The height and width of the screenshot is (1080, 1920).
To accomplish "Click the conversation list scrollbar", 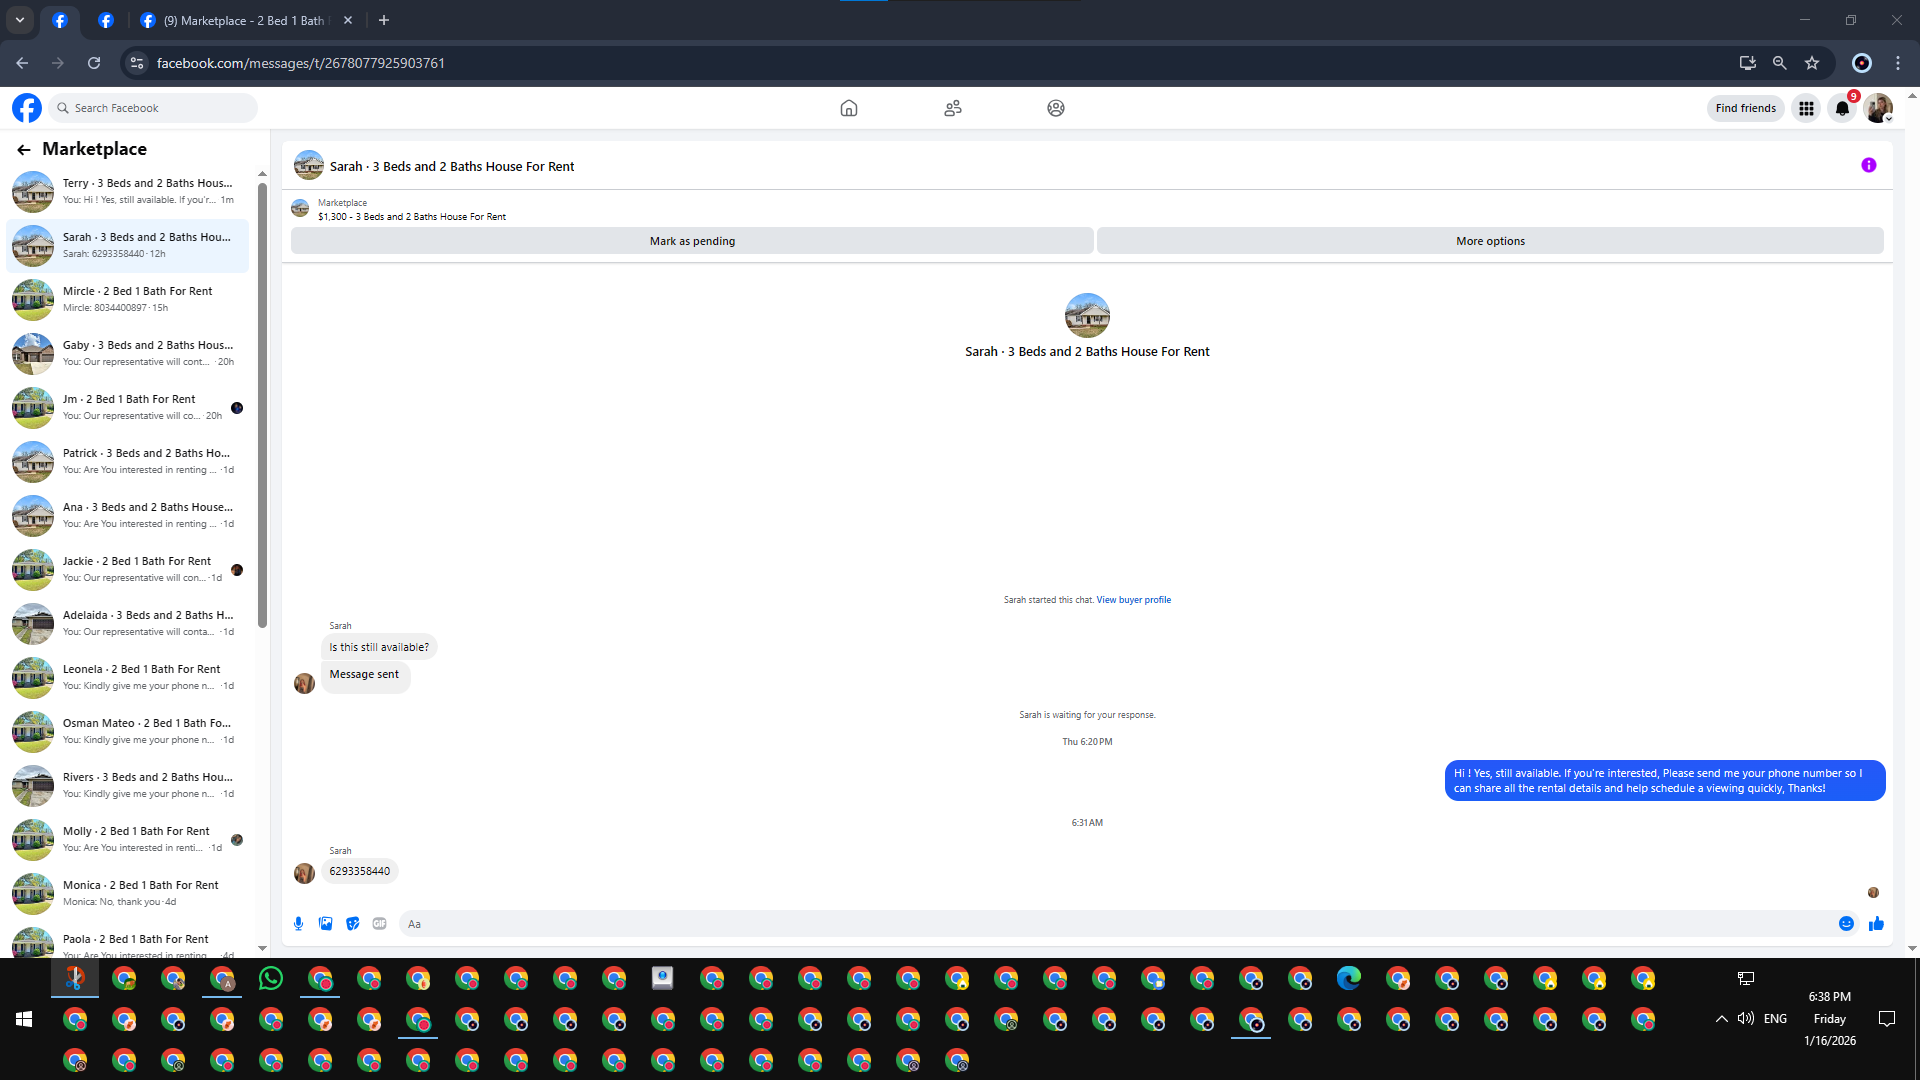I will point(262,400).
